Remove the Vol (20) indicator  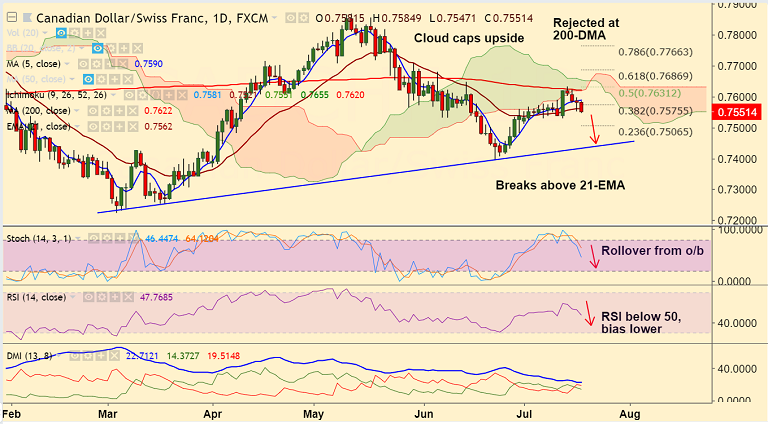(x=101, y=33)
